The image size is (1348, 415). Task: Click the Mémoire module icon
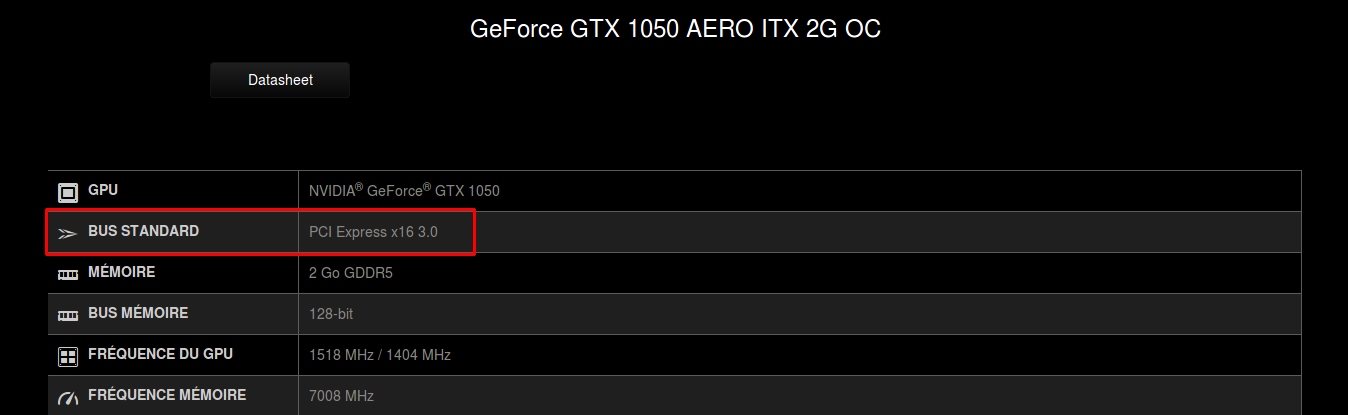point(68,273)
